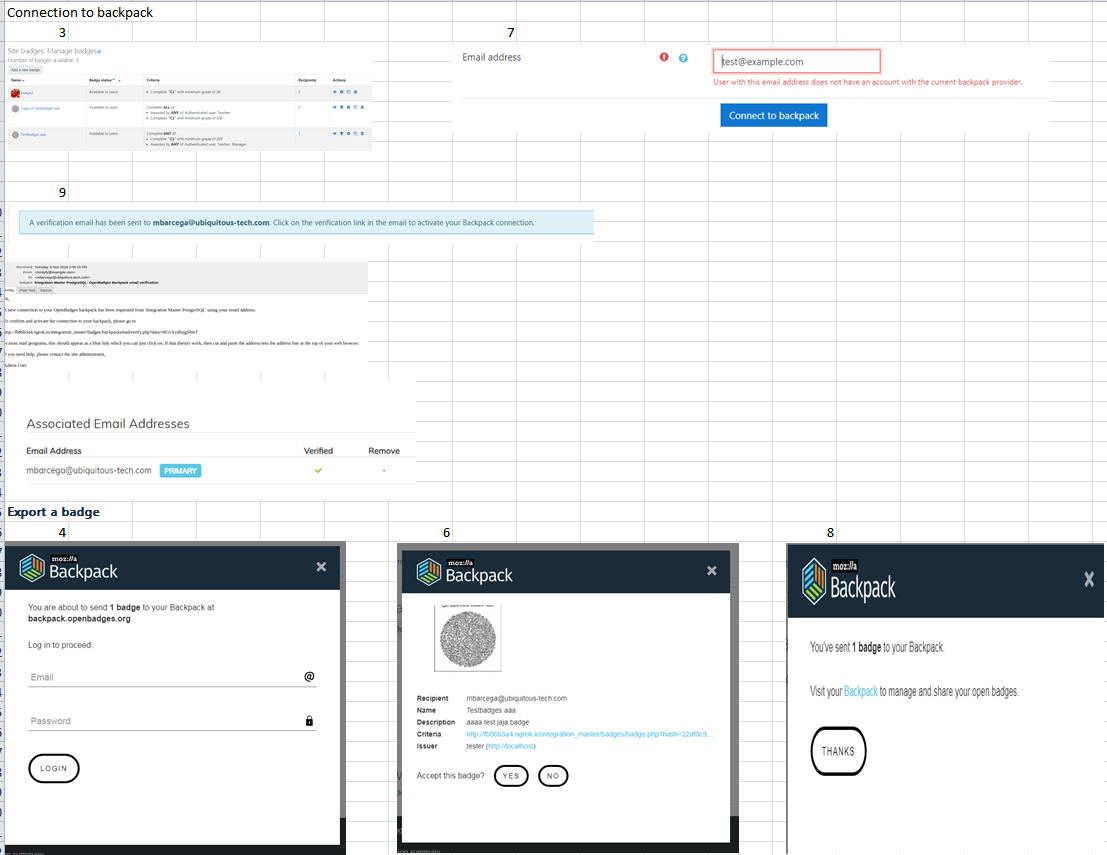Click Backpack logo in accept-badge dialog
1107x855 pixels.
(x=464, y=572)
